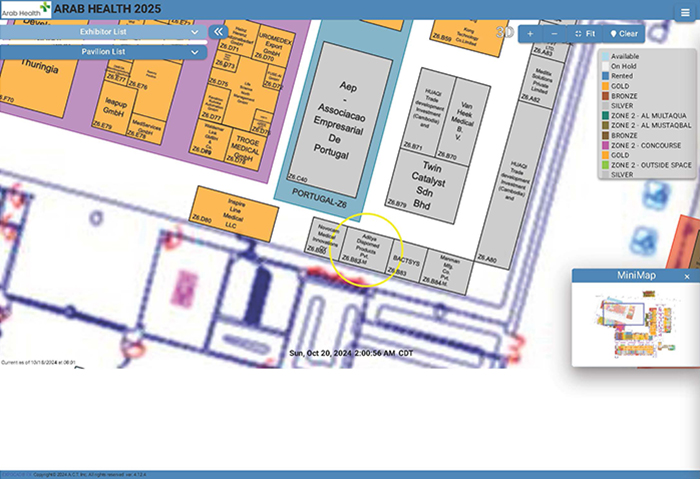
Task: Select booth Z6.D77
Action: [x=214, y=105]
